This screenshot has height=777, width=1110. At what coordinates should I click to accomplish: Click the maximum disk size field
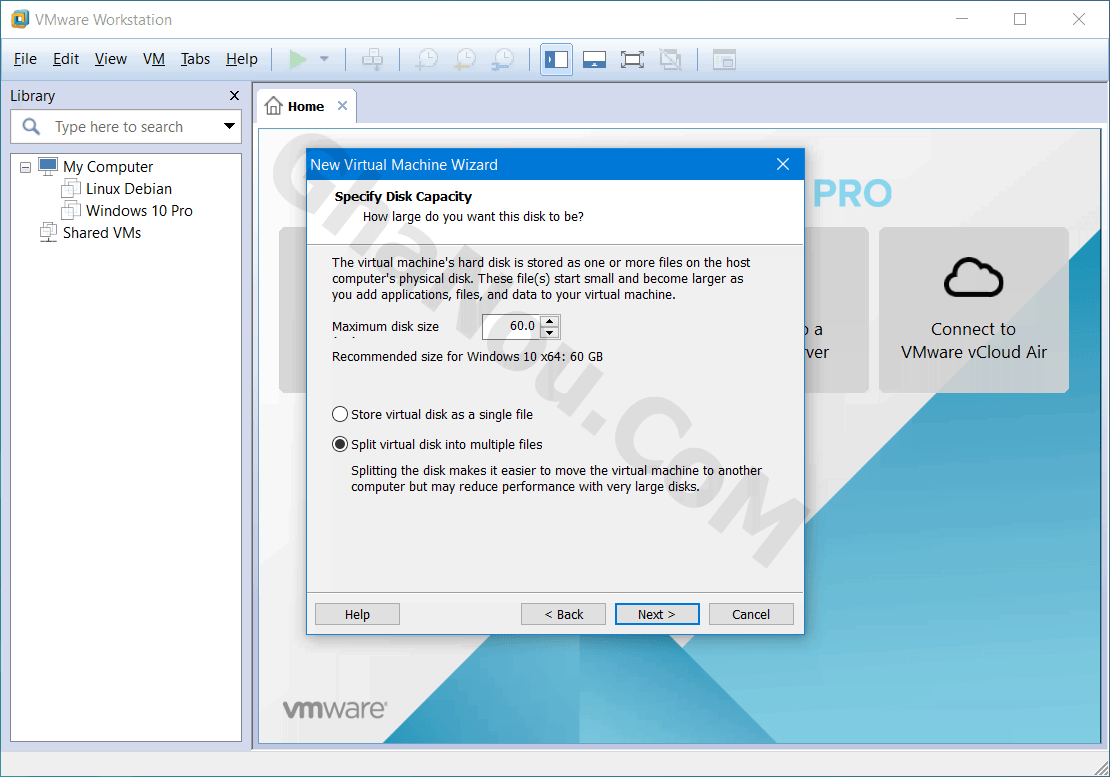click(512, 326)
